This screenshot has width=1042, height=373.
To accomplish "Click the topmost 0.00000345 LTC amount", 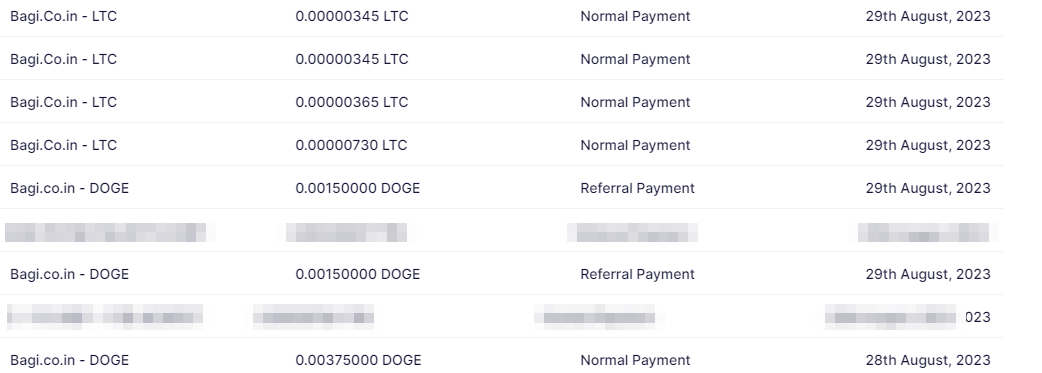I will click(352, 17).
